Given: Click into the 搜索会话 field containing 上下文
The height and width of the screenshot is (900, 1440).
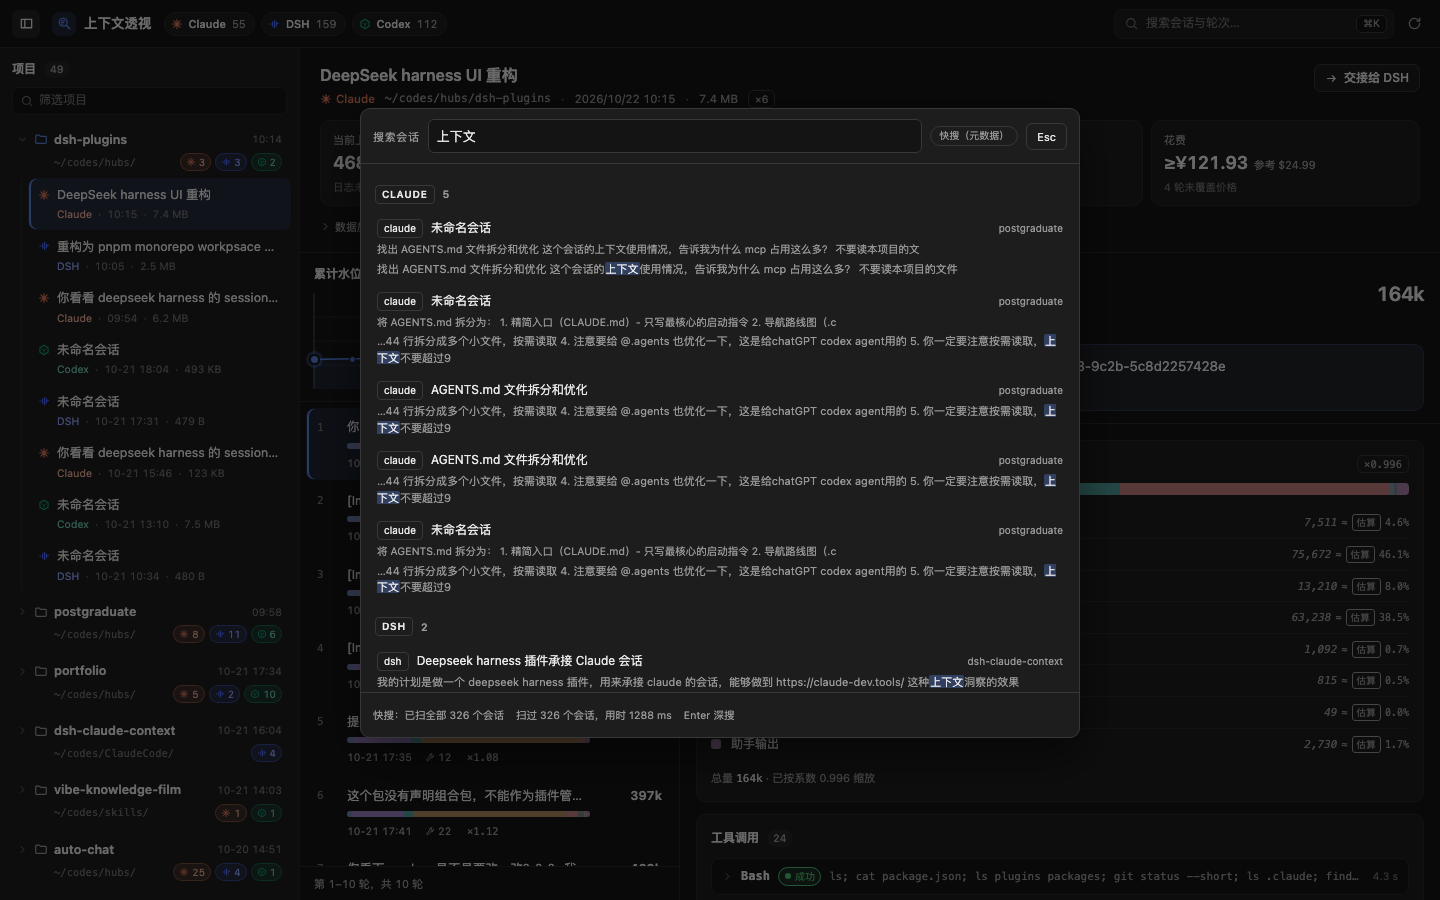Looking at the screenshot, I should click(675, 136).
